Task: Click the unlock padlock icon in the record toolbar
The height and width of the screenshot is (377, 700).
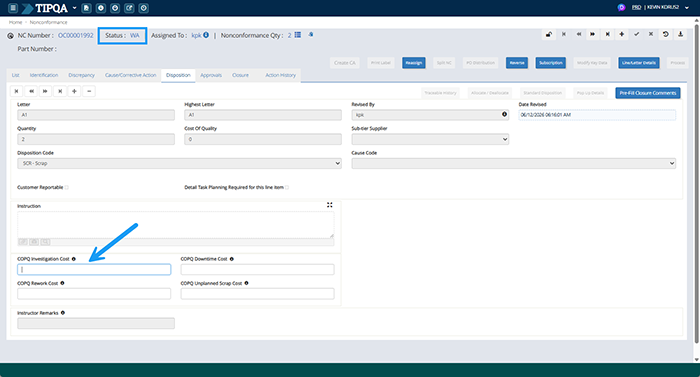Action: tap(549, 34)
